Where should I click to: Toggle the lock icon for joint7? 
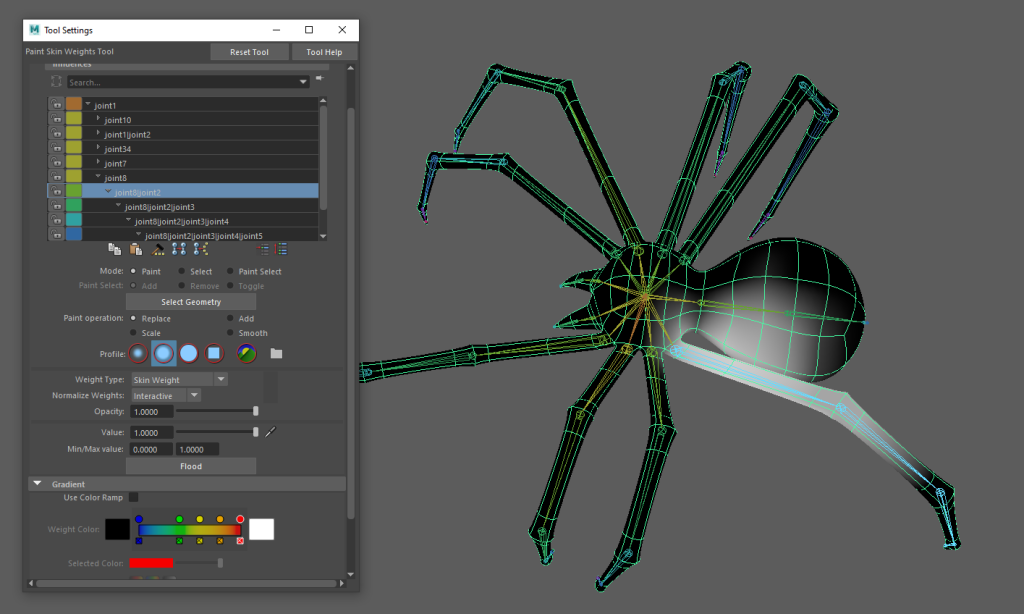(57, 163)
